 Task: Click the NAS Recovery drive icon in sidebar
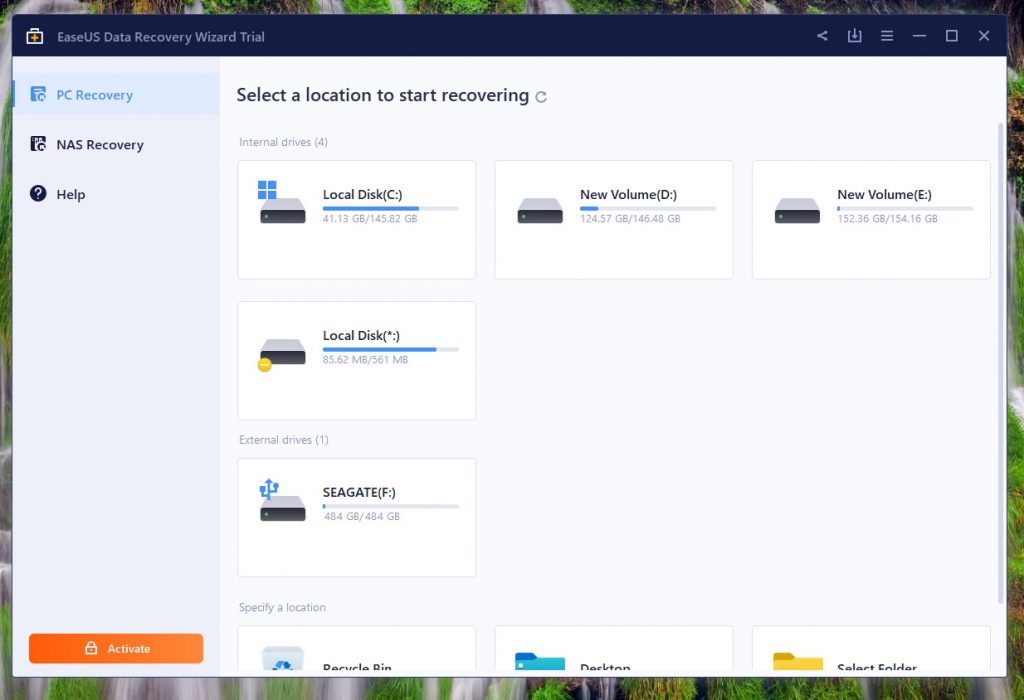[40, 144]
